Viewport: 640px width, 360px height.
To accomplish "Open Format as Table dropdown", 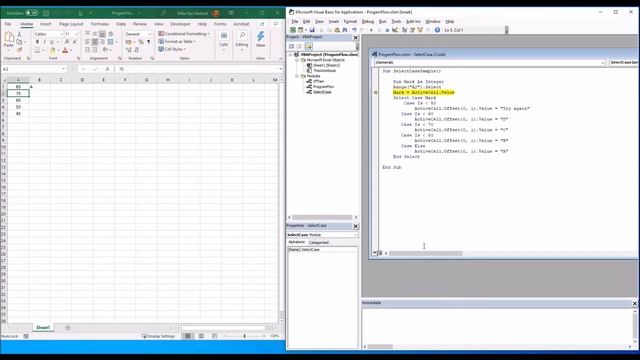I will tap(177, 41).
